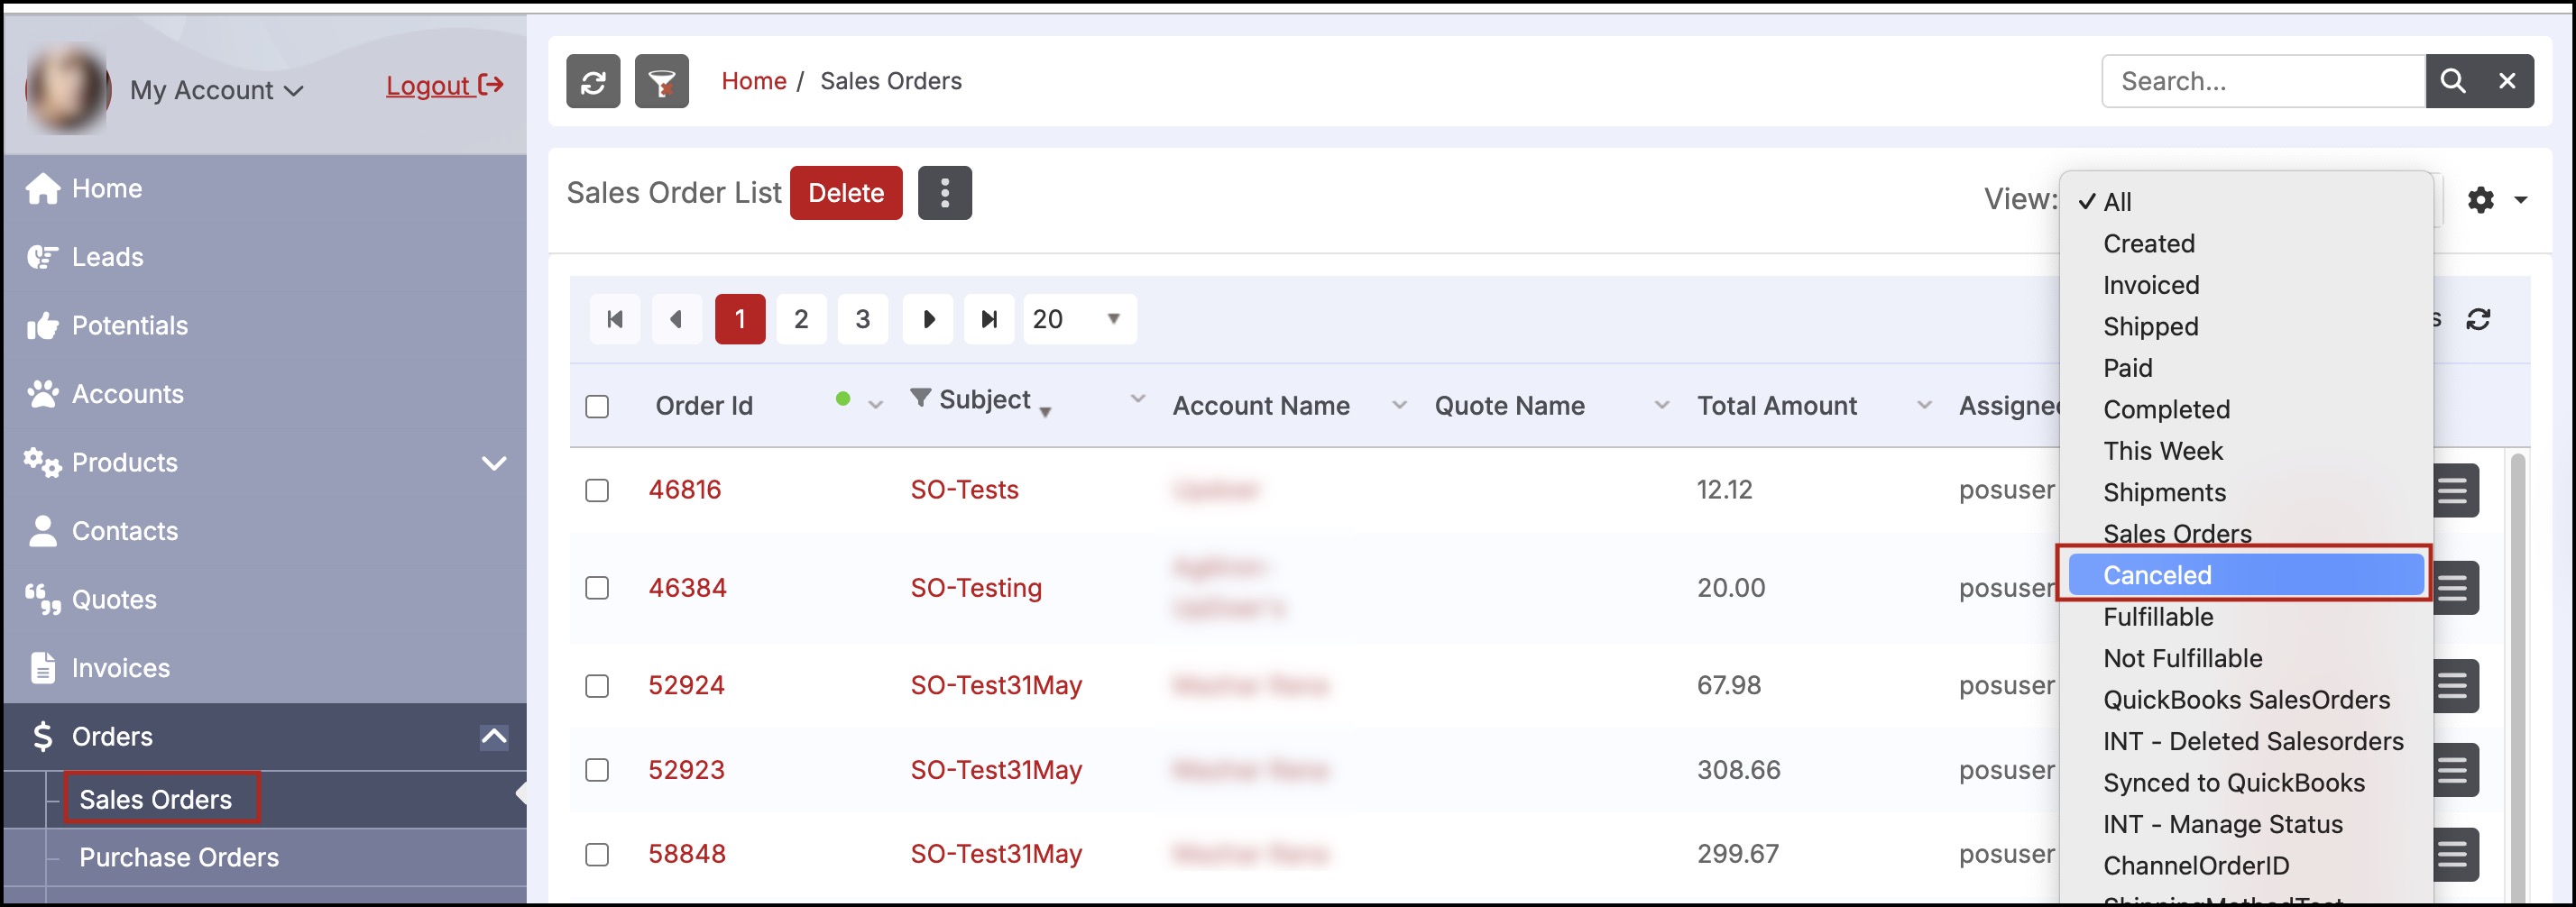Select the checkbox for order 46384
Image resolution: width=2576 pixels, height=907 pixels.
click(597, 588)
